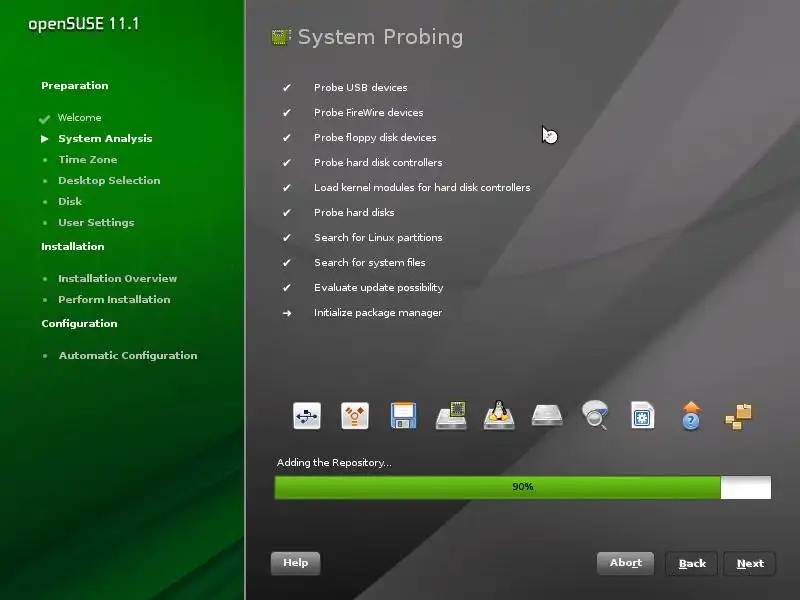Image resolution: width=800 pixels, height=600 pixels.
Task: Click the Installation section heading
Action: (72, 246)
